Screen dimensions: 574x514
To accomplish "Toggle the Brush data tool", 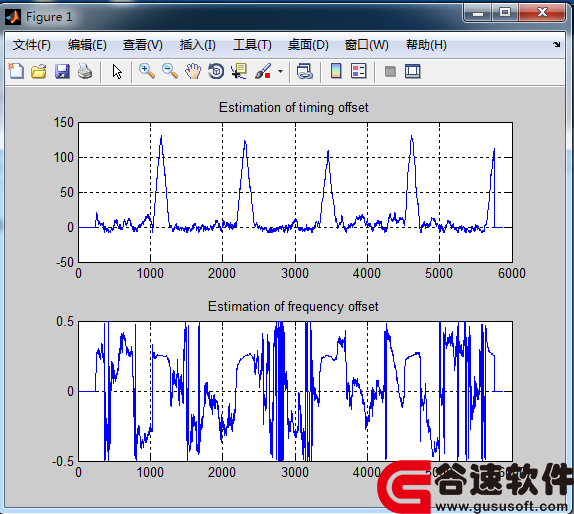I will [x=263, y=71].
